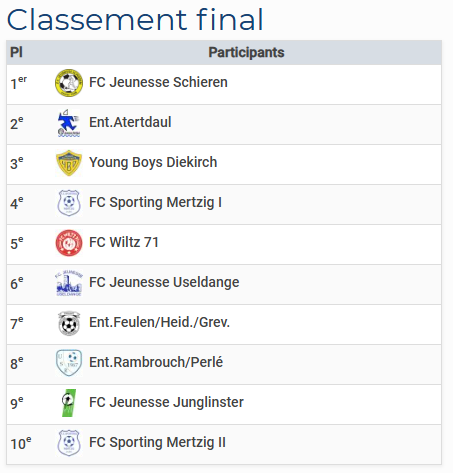Click the Young Boys Diekirch shield logo
The height and width of the screenshot is (473, 453).
click(x=69, y=163)
